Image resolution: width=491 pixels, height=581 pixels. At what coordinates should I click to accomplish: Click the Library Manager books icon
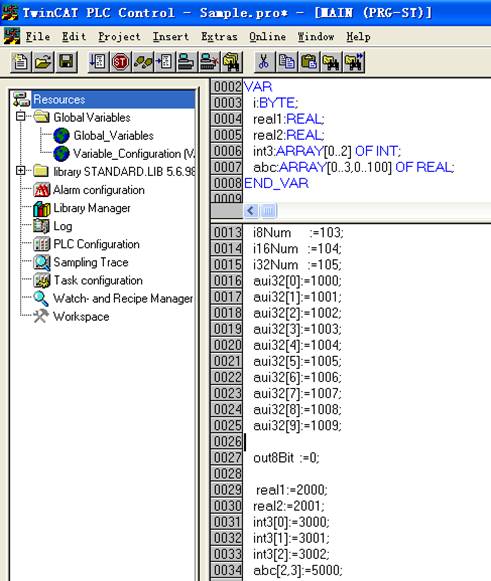[42, 208]
